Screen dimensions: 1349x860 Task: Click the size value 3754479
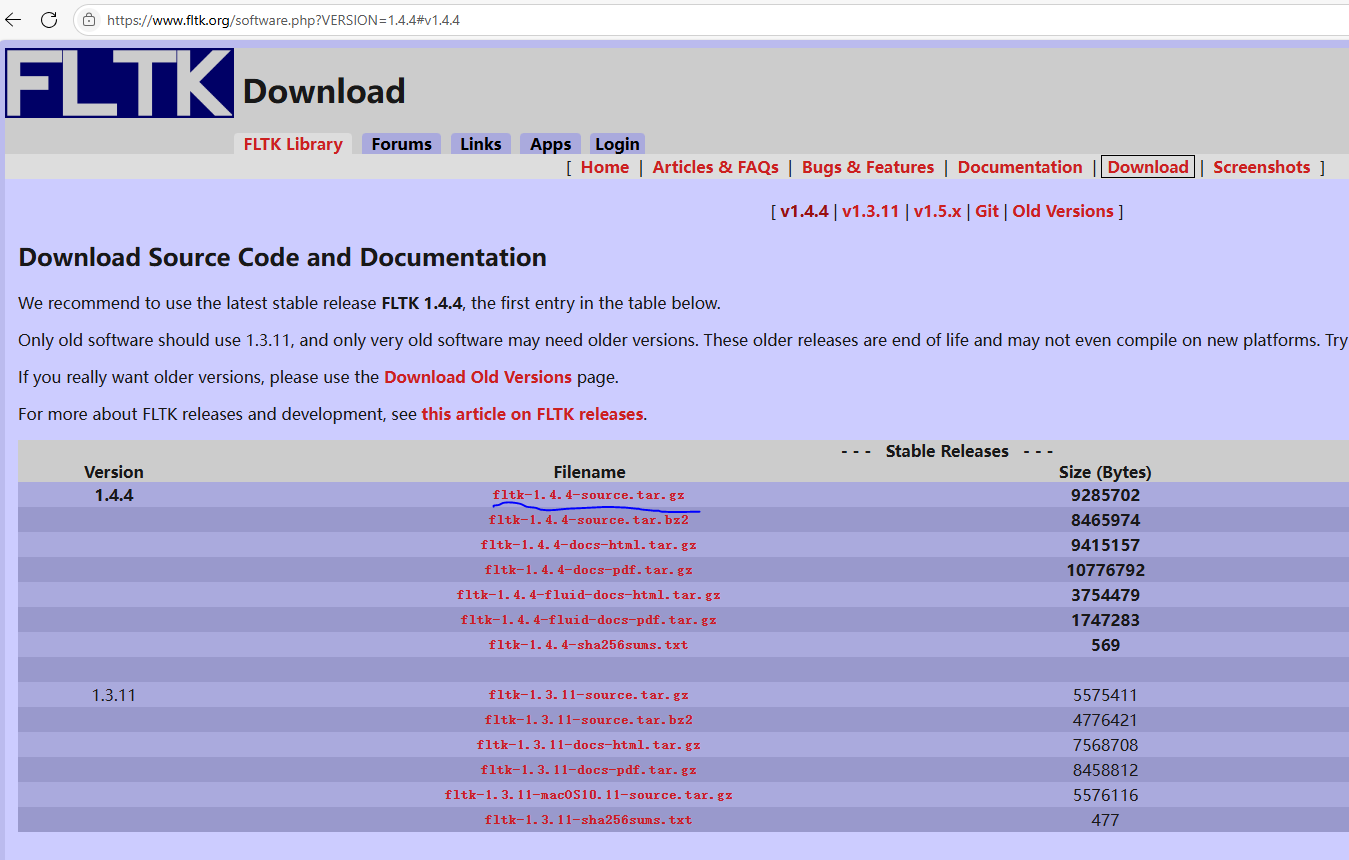1105,595
